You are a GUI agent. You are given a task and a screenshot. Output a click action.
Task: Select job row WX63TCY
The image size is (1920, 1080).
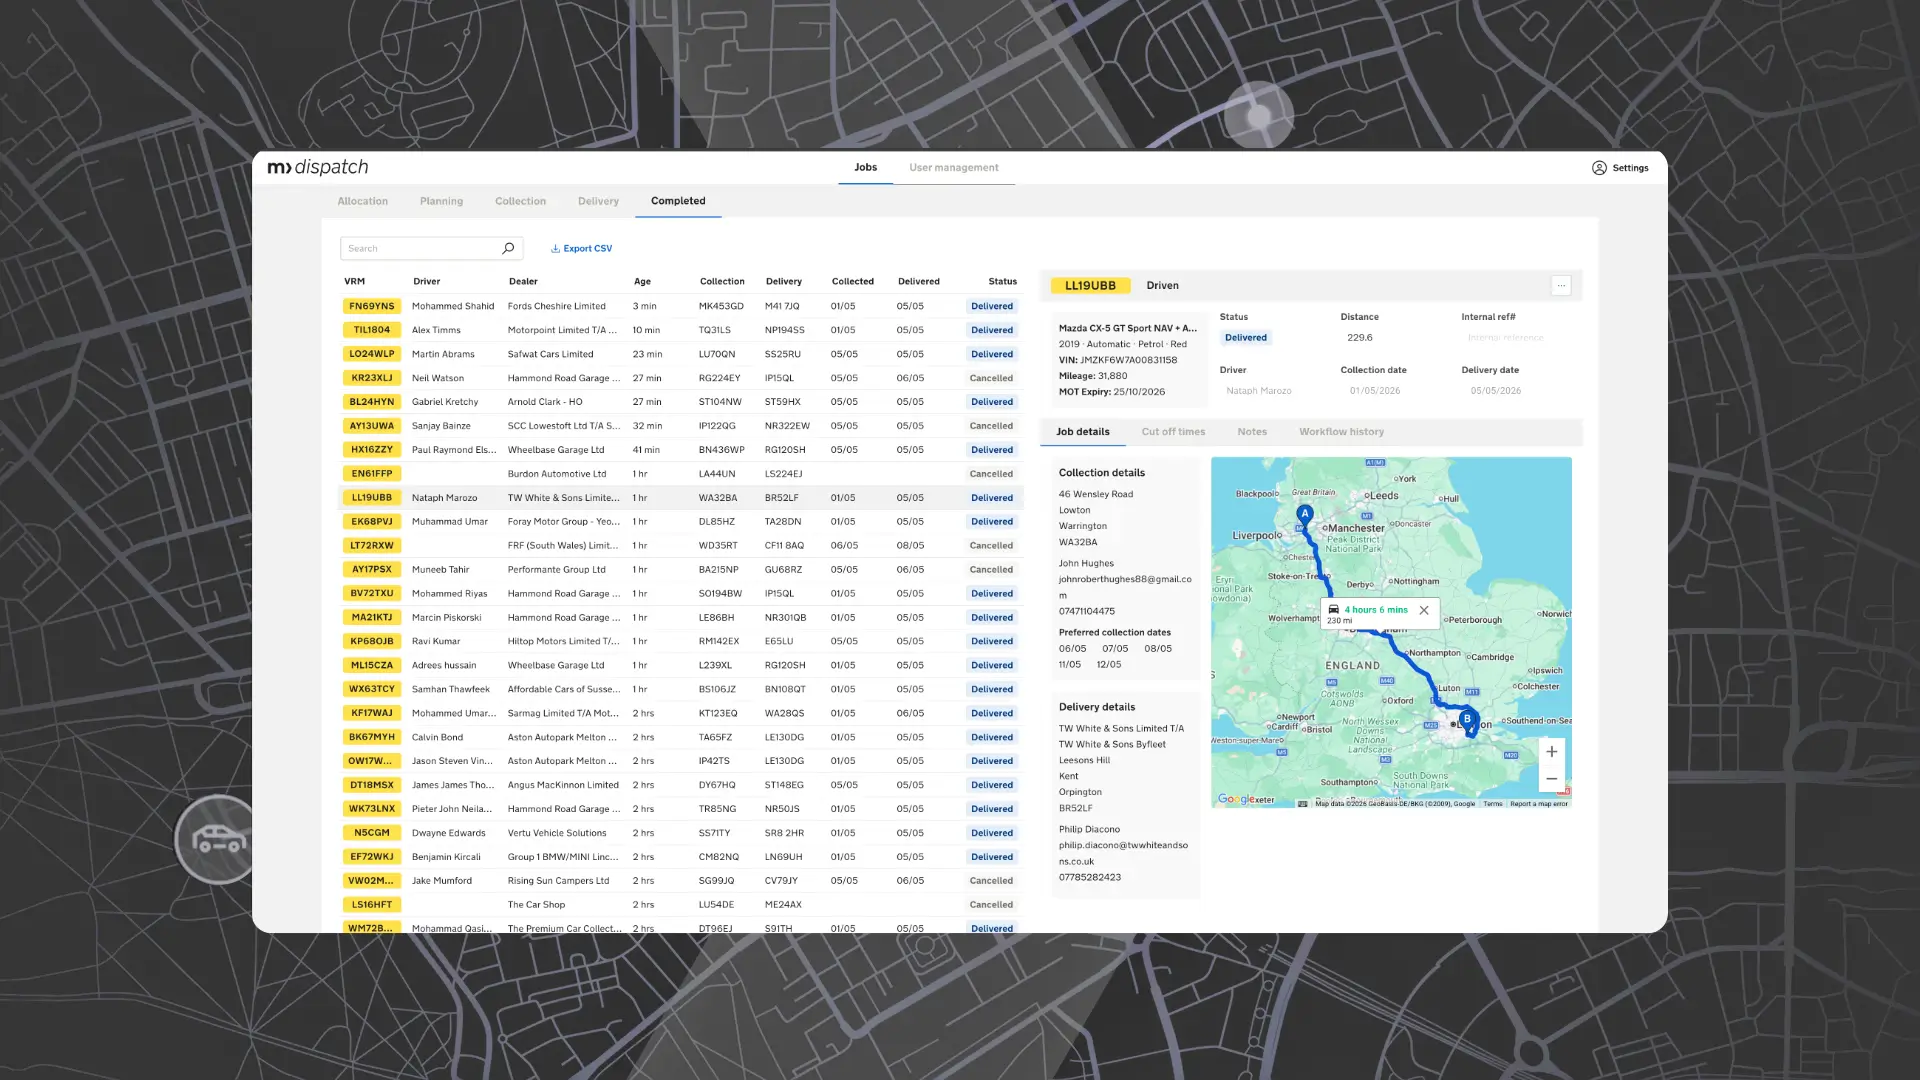680,690
